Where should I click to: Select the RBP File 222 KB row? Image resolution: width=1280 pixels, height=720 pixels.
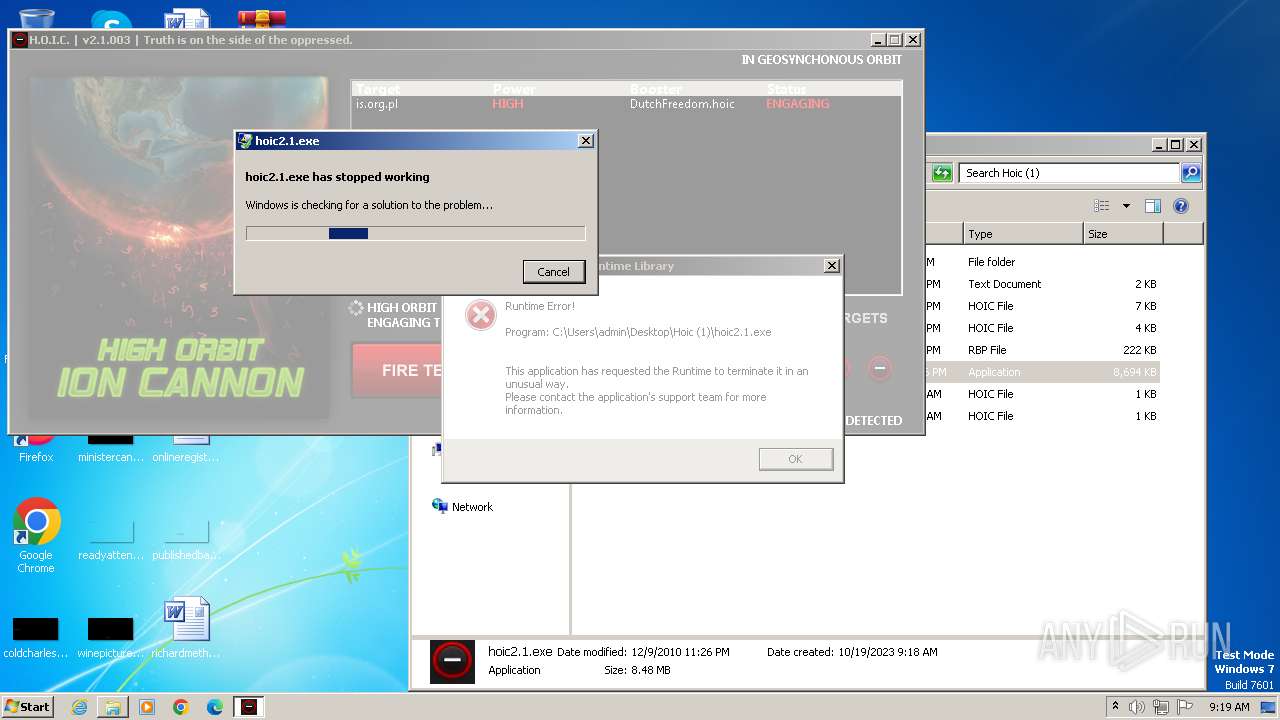[1043, 350]
